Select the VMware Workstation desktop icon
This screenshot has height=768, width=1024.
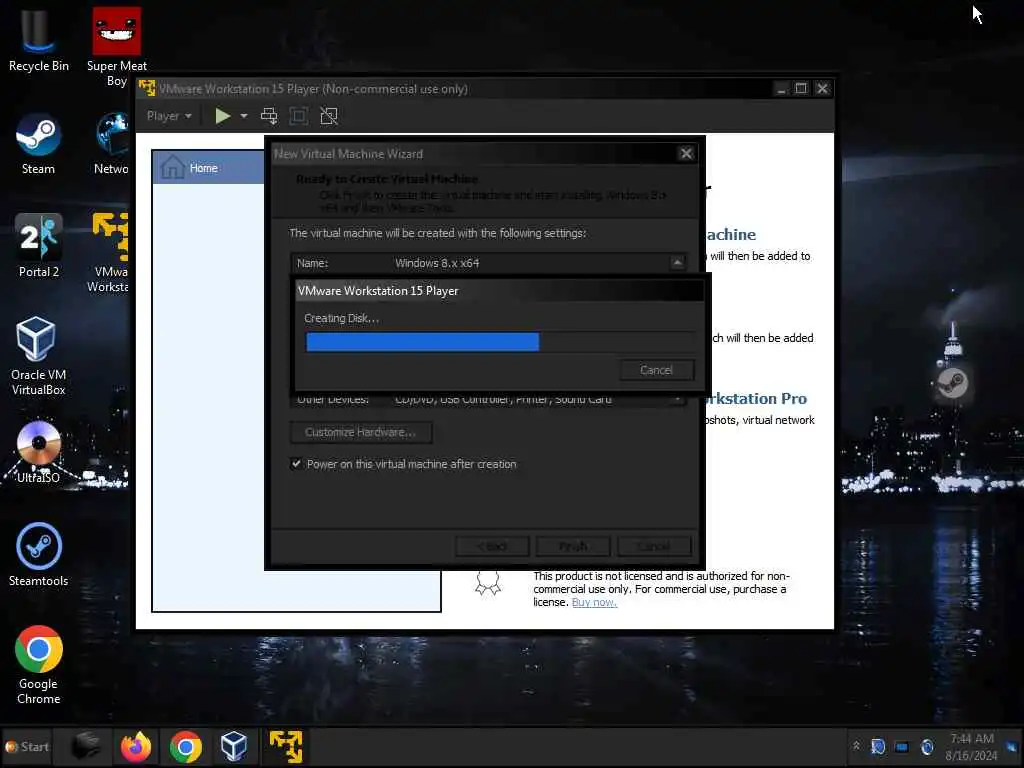(x=110, y=252)
